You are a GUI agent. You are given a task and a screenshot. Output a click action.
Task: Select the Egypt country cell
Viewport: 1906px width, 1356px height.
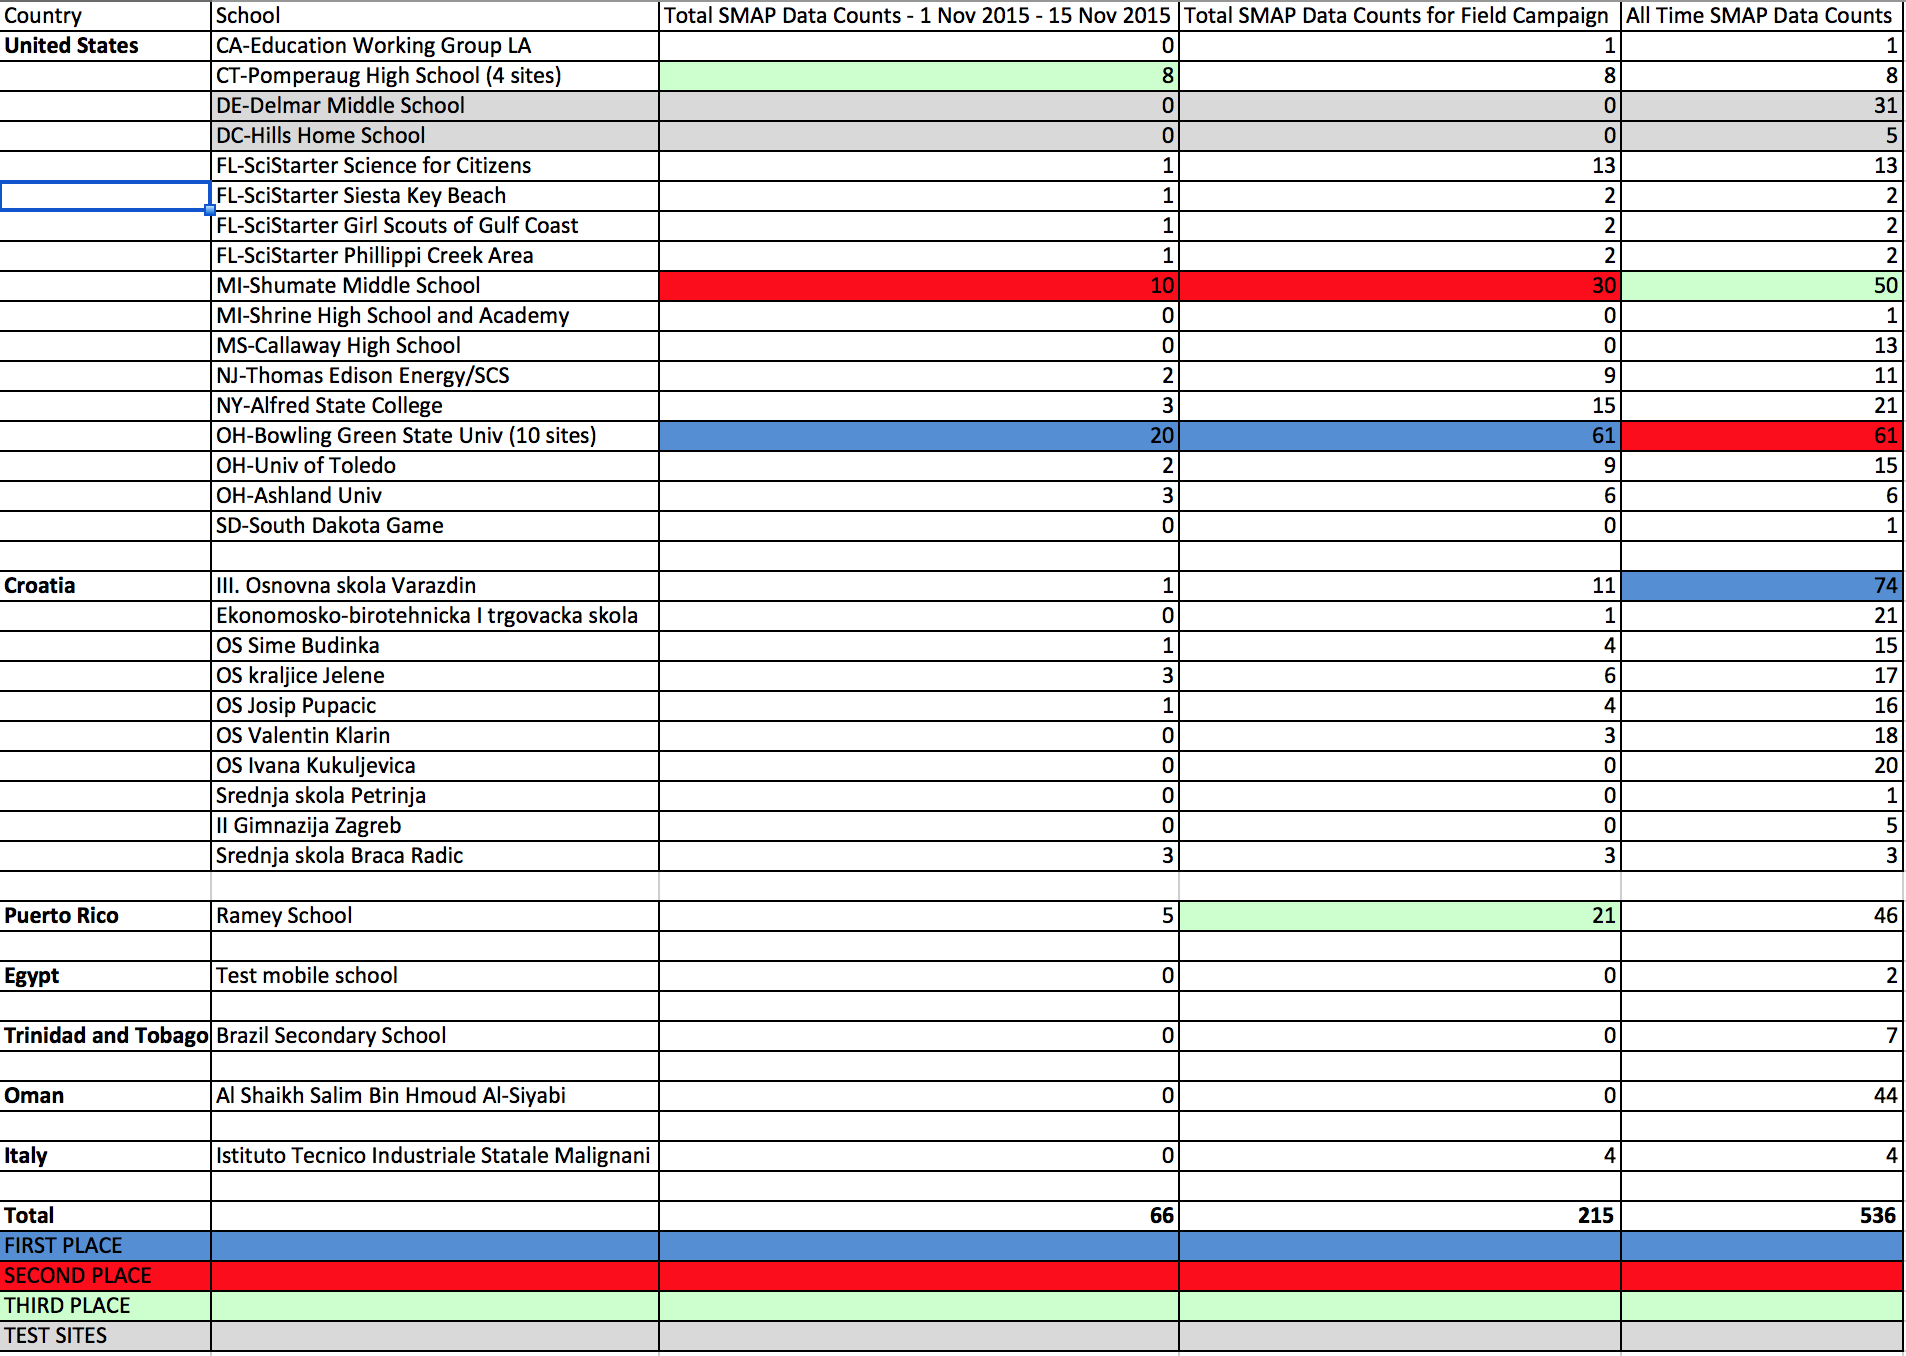(105, 976)
